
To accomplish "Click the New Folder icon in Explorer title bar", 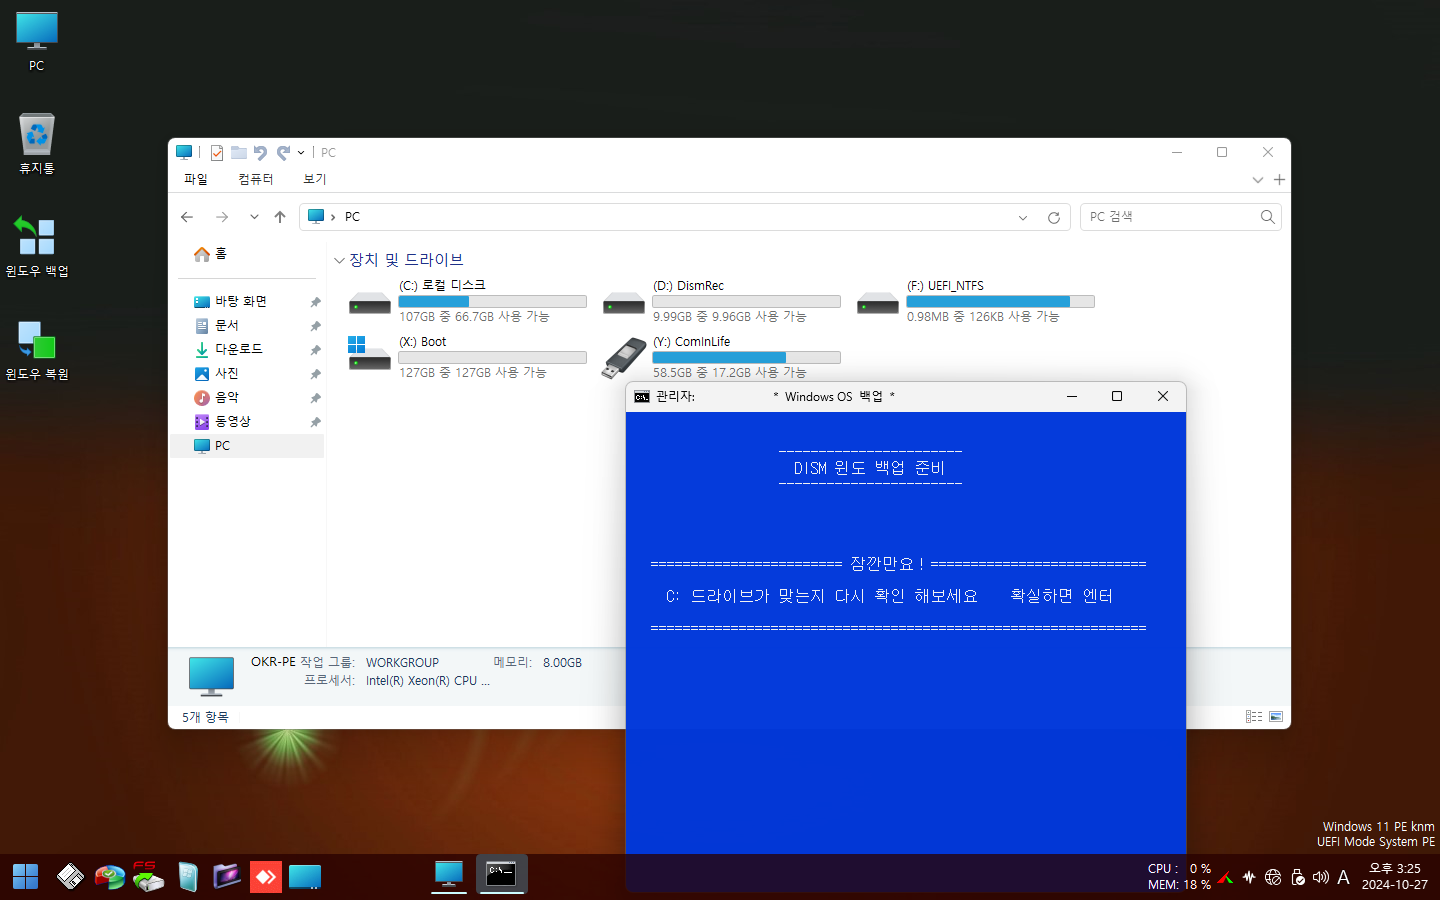I will click(x=239, y=153).
